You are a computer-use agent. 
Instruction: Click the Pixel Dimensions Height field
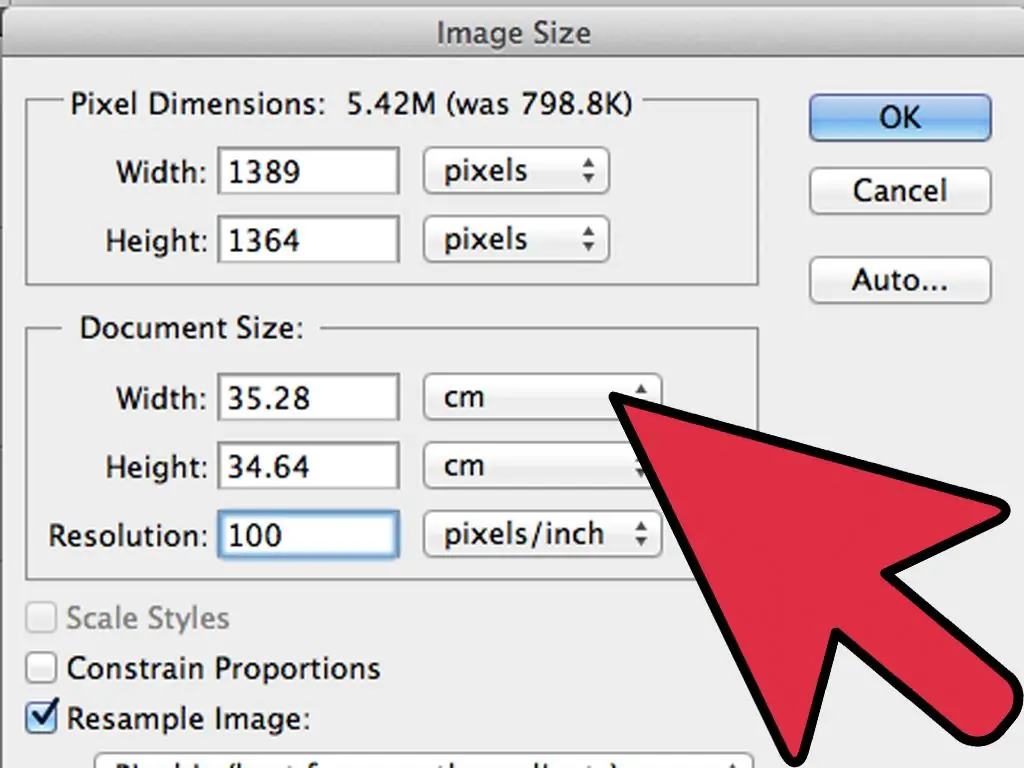coord(308,240)
